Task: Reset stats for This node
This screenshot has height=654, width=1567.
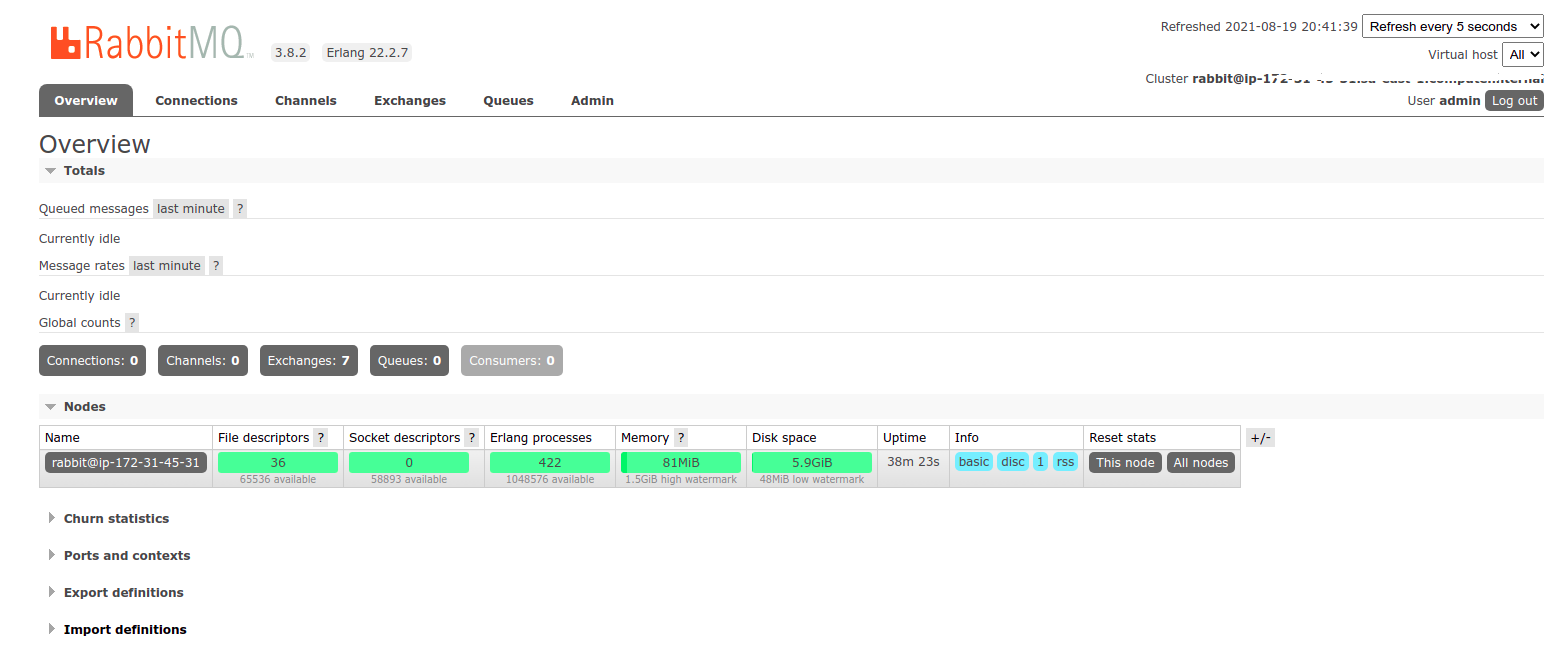Action: click(x=1125, y=462)
